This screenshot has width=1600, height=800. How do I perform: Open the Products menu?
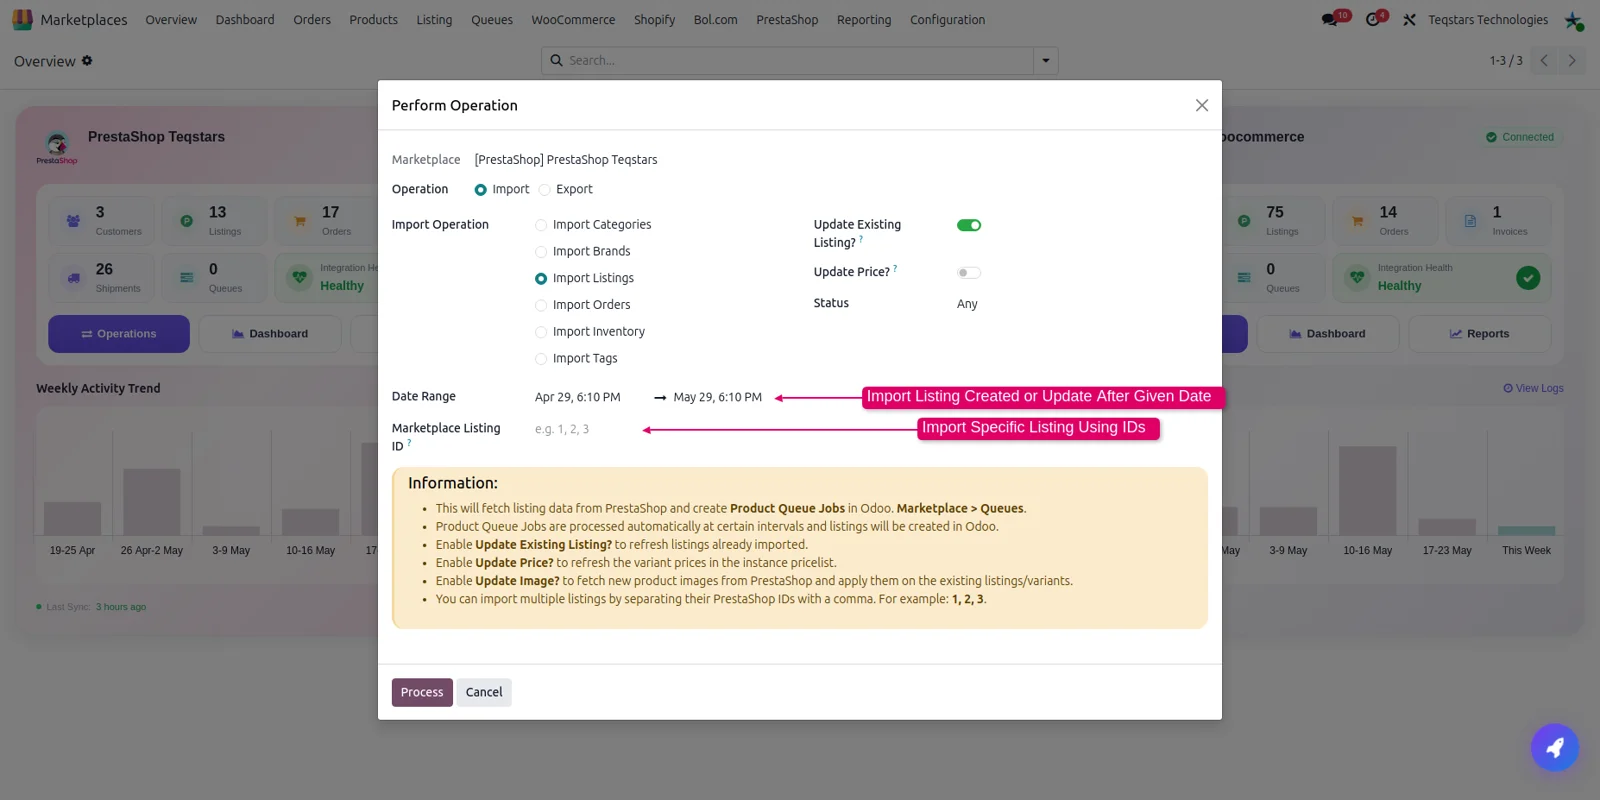coord(373,20)
